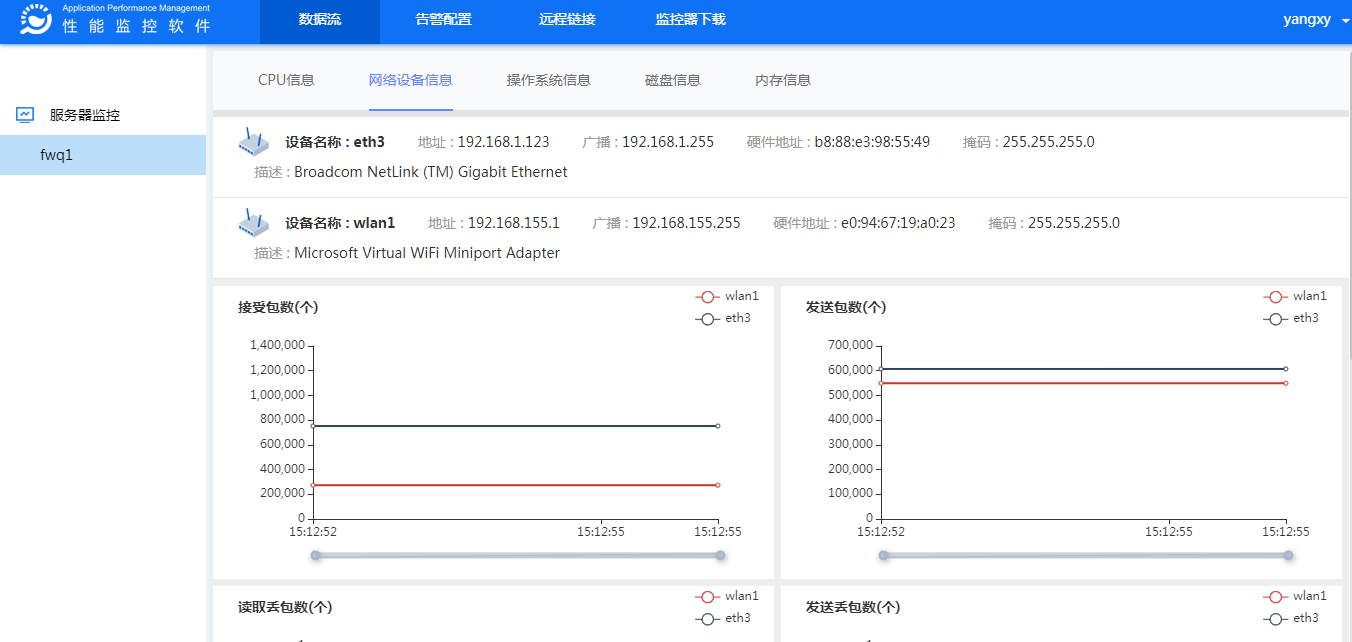
Task: Switch to the CPU信息 tab
Action: click(x=286, y=80)
